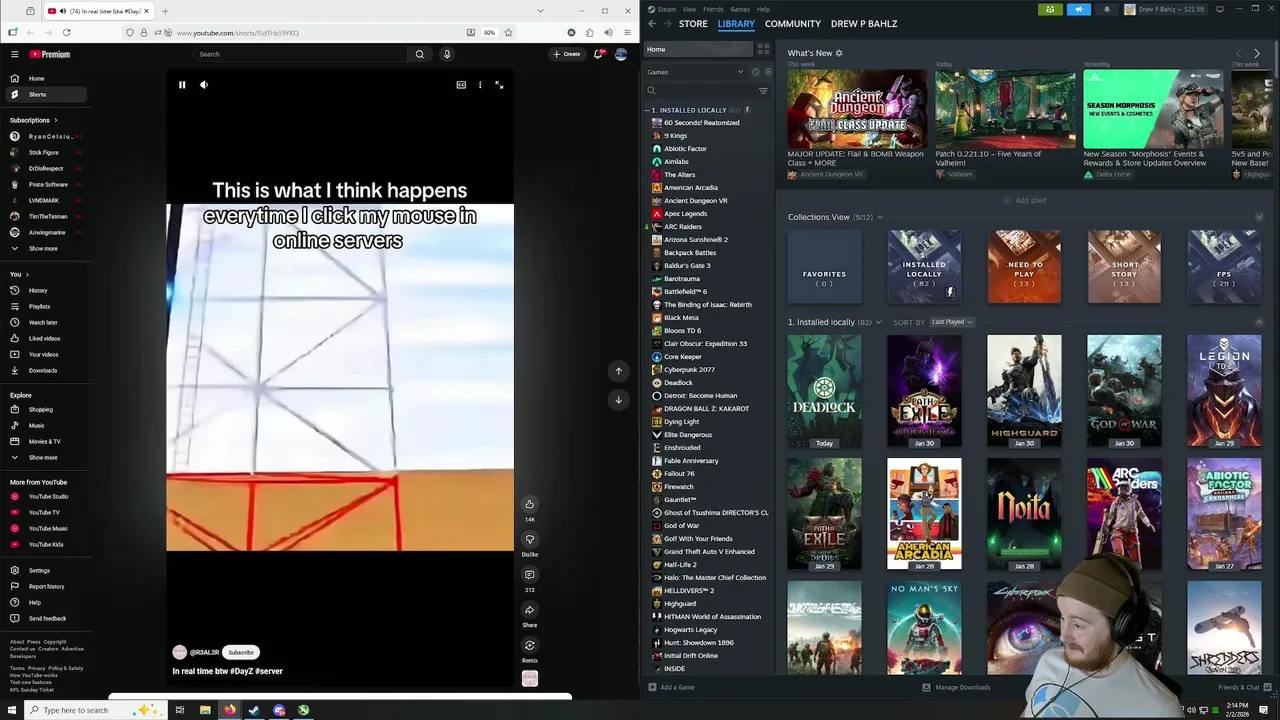Open Watch later in YouTube sidebar
Screen dimensions: 1280x720
(43, 322)
